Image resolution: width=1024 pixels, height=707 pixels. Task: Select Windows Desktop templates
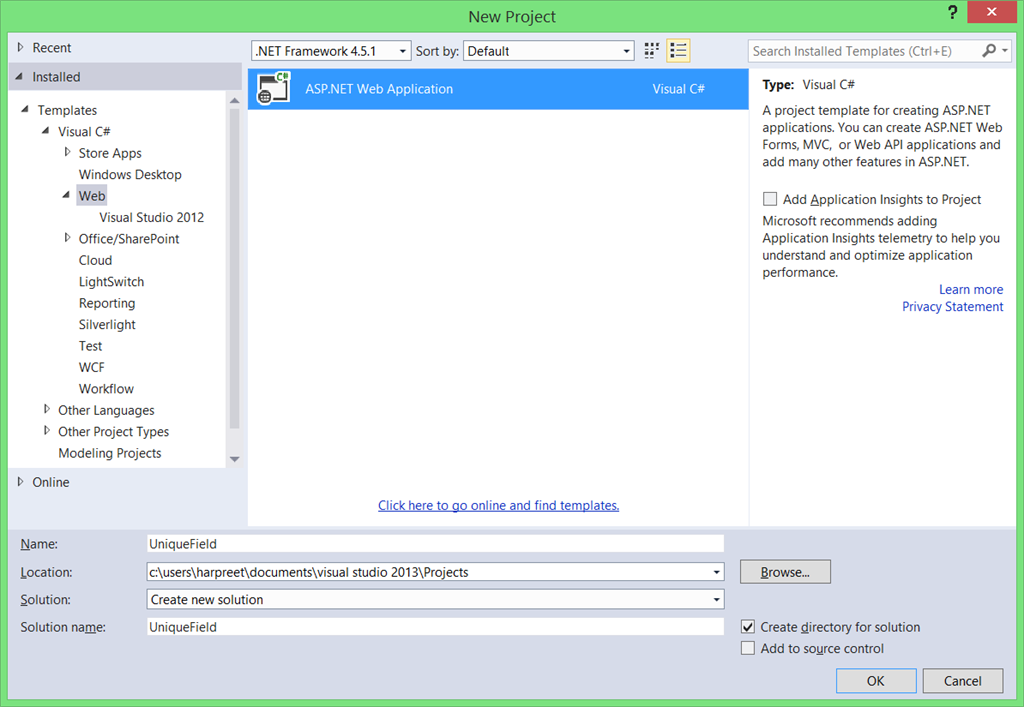click(x=130, y=174)
